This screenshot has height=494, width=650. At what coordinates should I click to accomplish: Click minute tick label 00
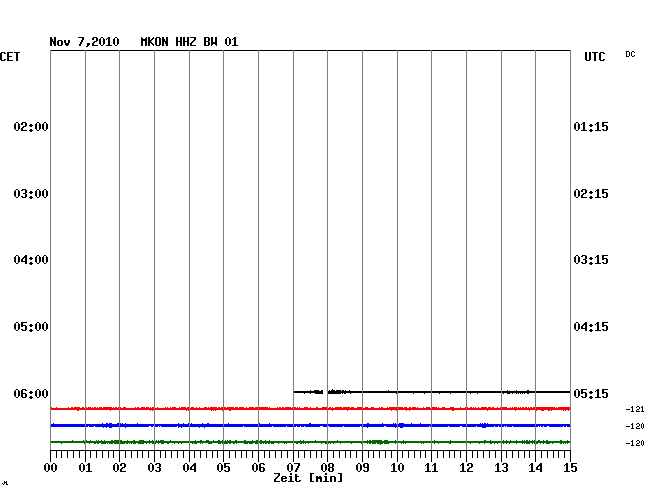51,468
